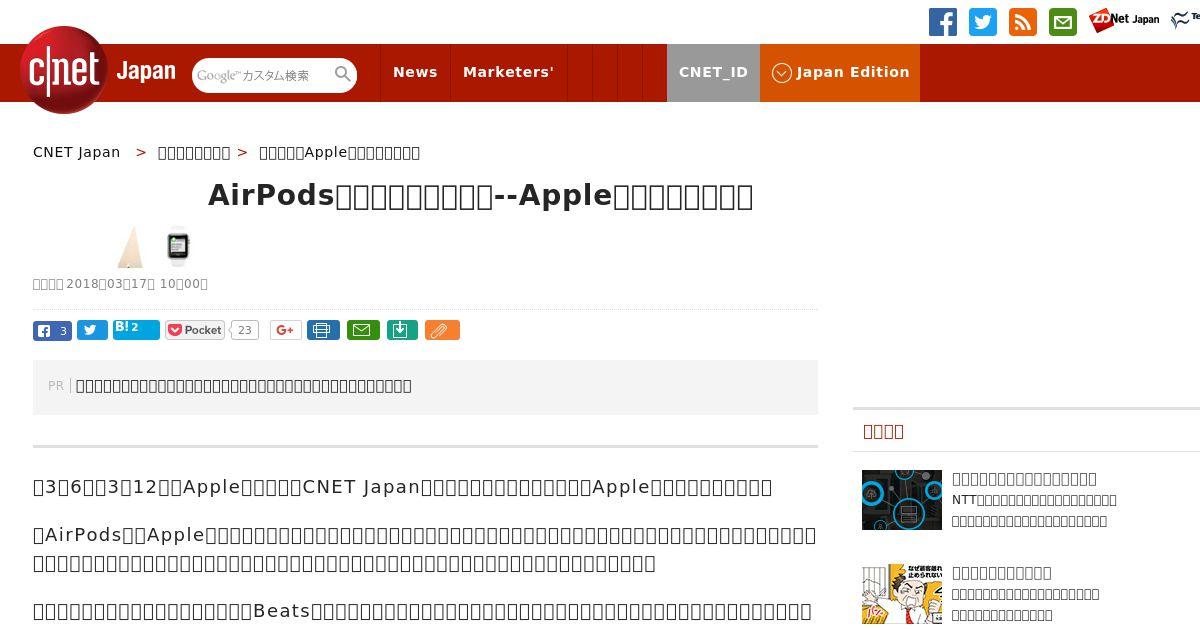The image size is (1200, 630).
Task: Click the Apple breadcrumb link
Action: (x=339, y=152)
